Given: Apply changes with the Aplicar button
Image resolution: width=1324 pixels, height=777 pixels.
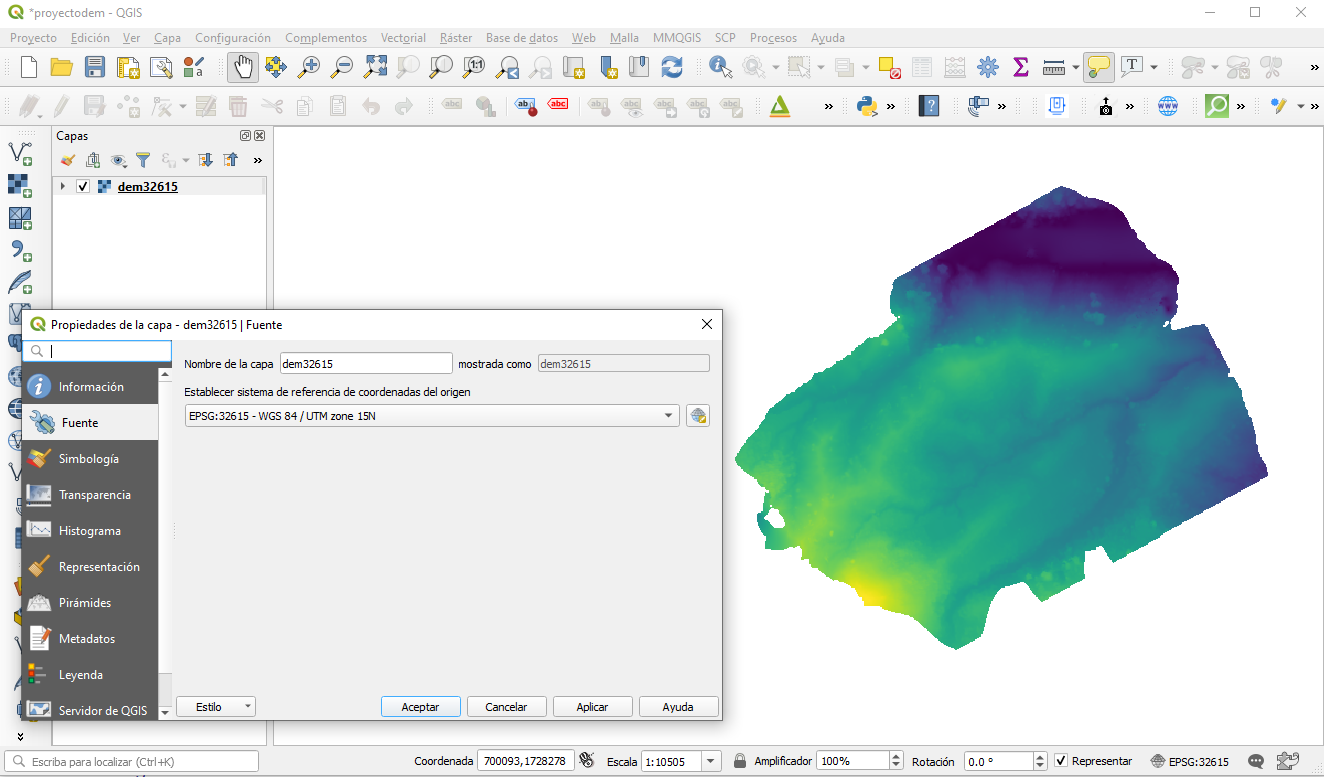Looking at the screenshot, I should (x=592, y=706).
